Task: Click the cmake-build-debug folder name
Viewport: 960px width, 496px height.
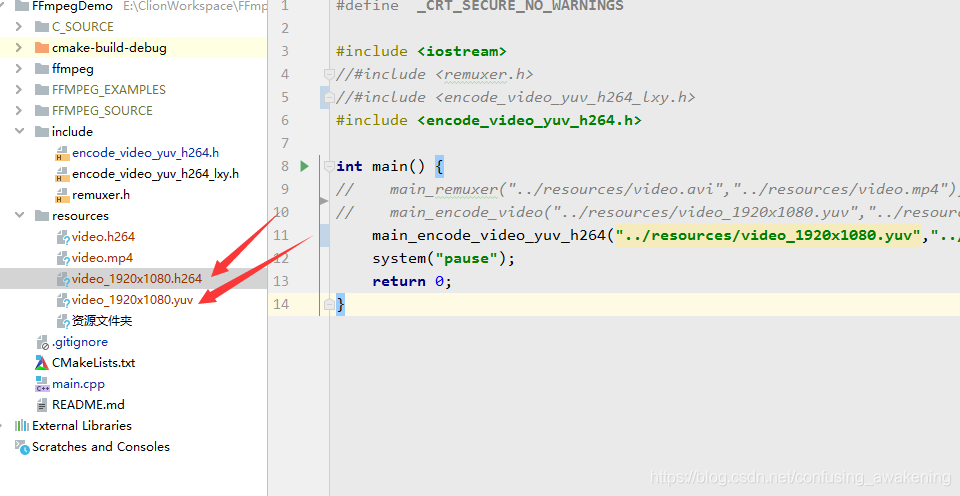Action: (x=109, y=47)
